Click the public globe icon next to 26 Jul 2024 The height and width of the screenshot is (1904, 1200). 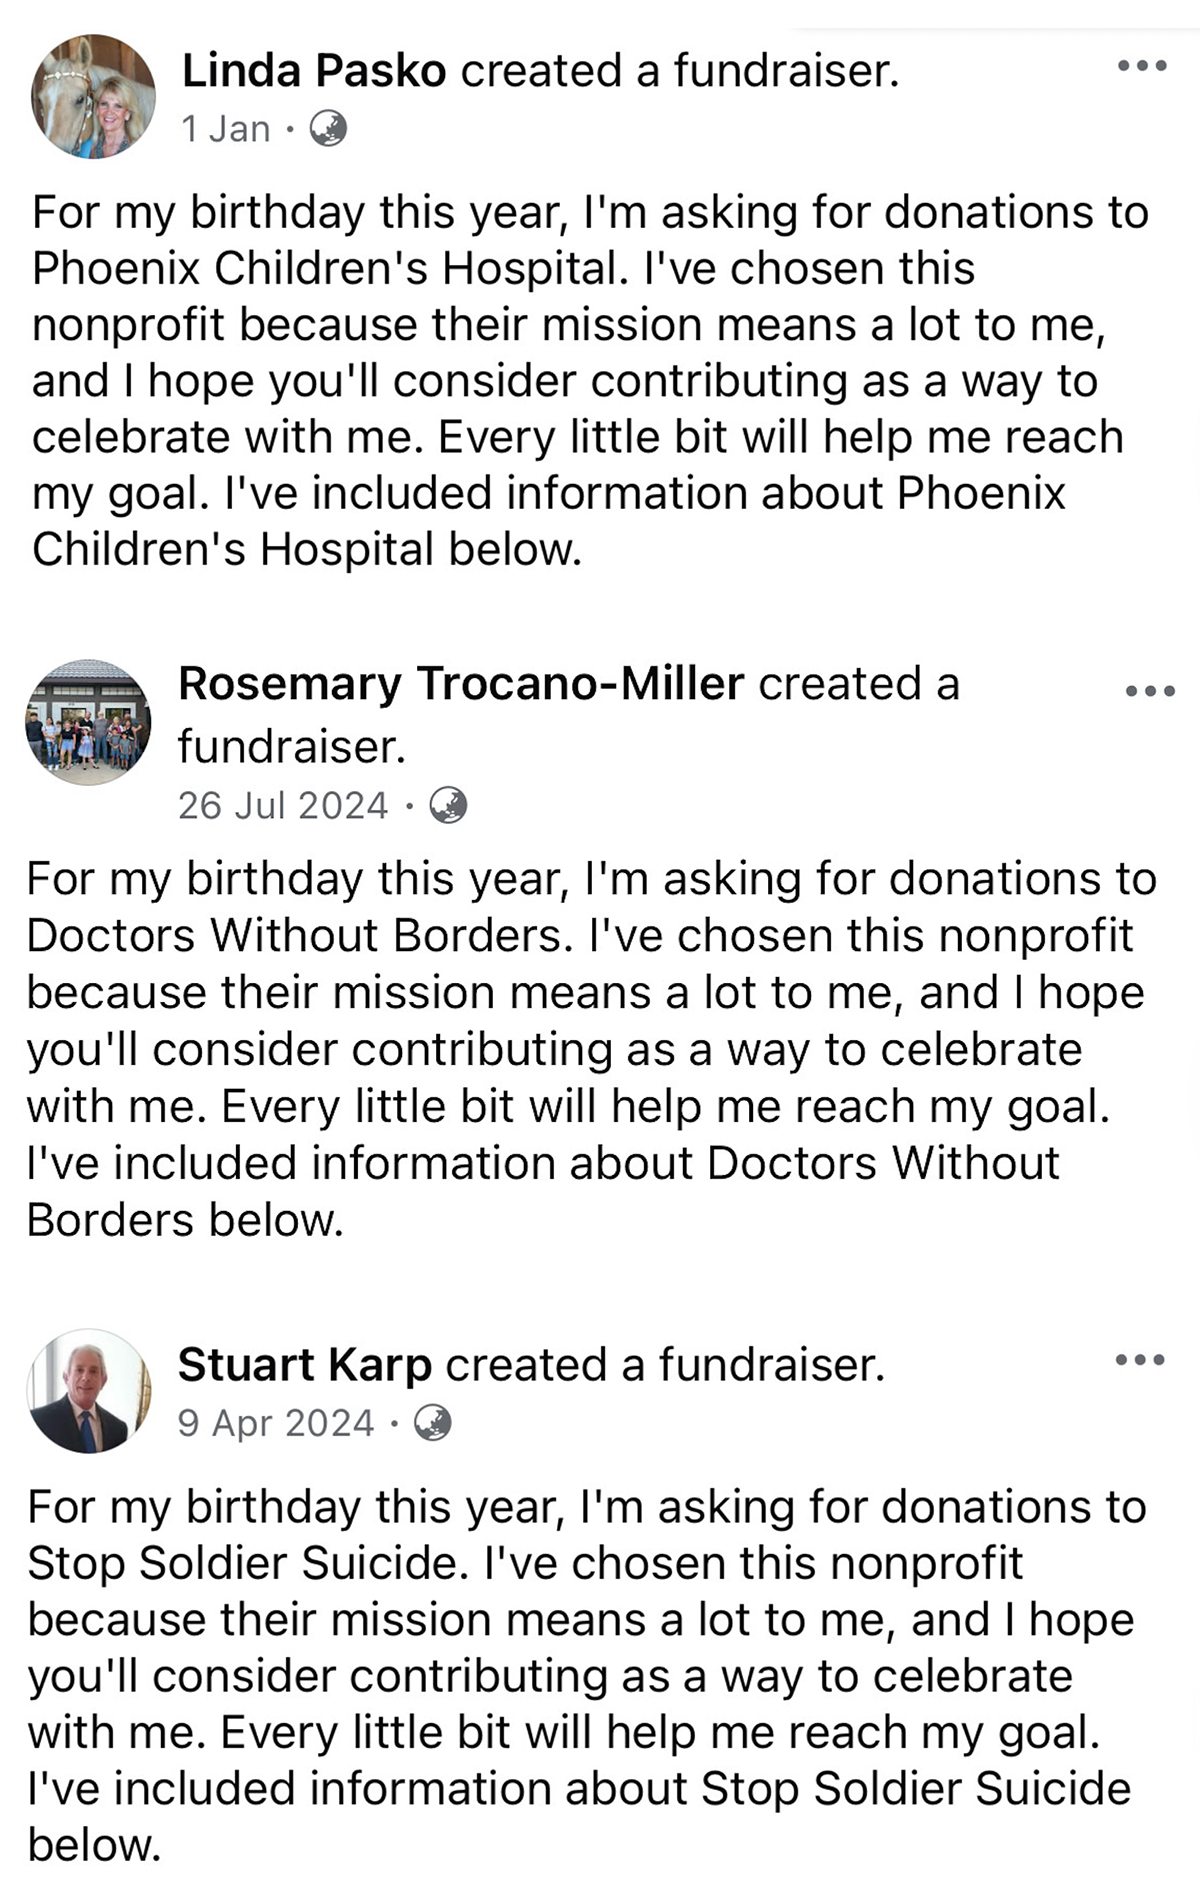coord(448,805)
